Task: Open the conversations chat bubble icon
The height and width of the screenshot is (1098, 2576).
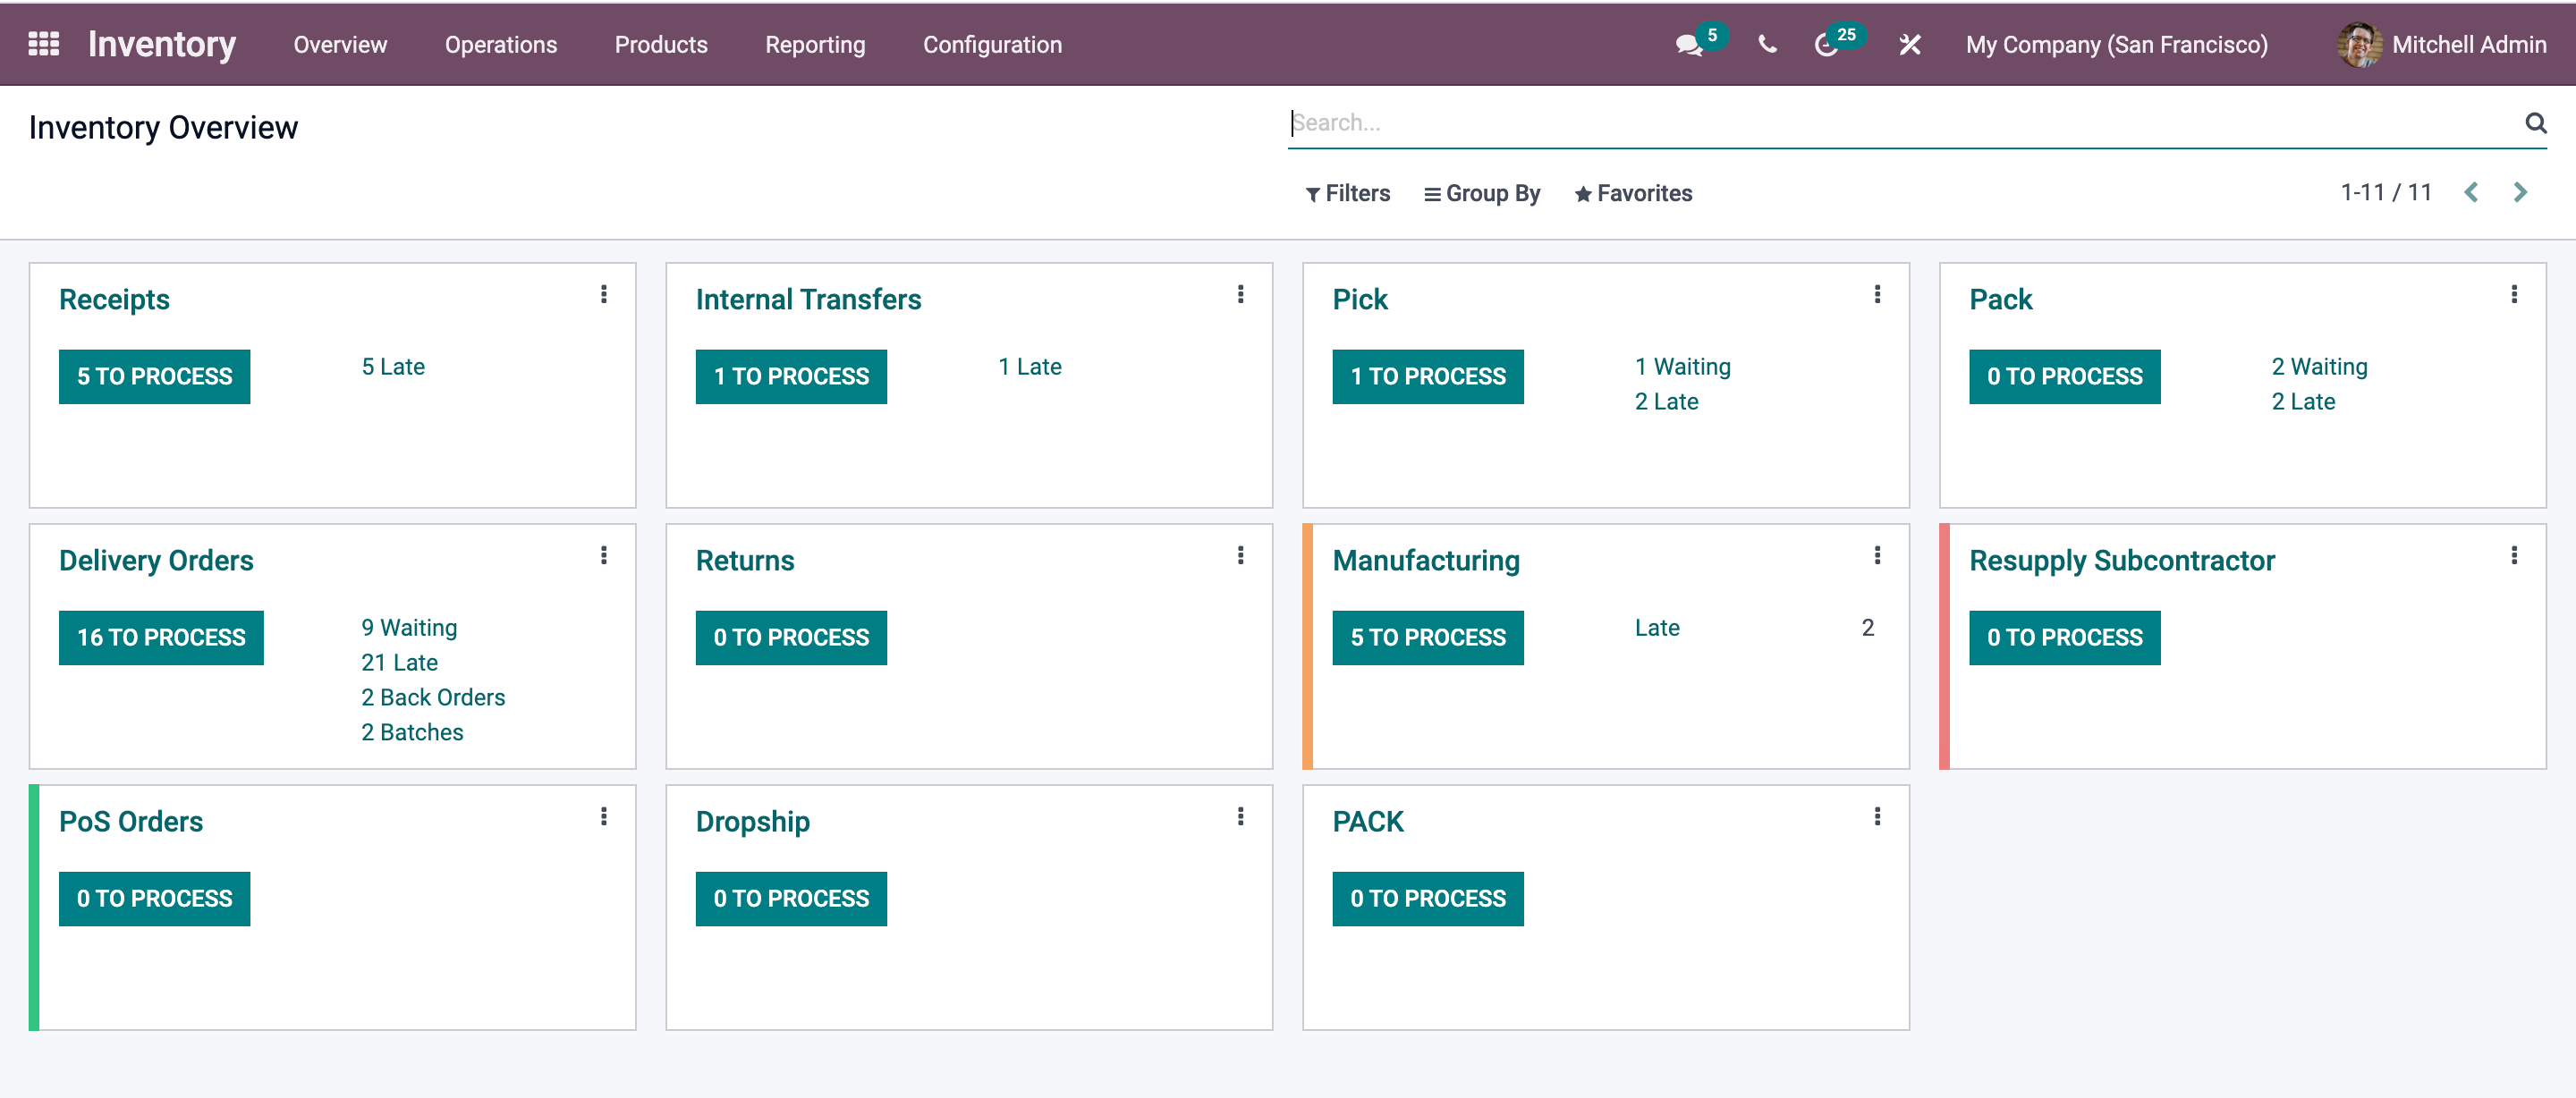Action: (x=1688, y=45)
